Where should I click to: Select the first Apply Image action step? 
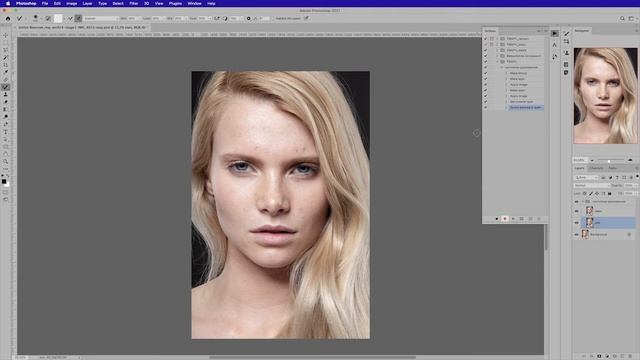[518, 84]
